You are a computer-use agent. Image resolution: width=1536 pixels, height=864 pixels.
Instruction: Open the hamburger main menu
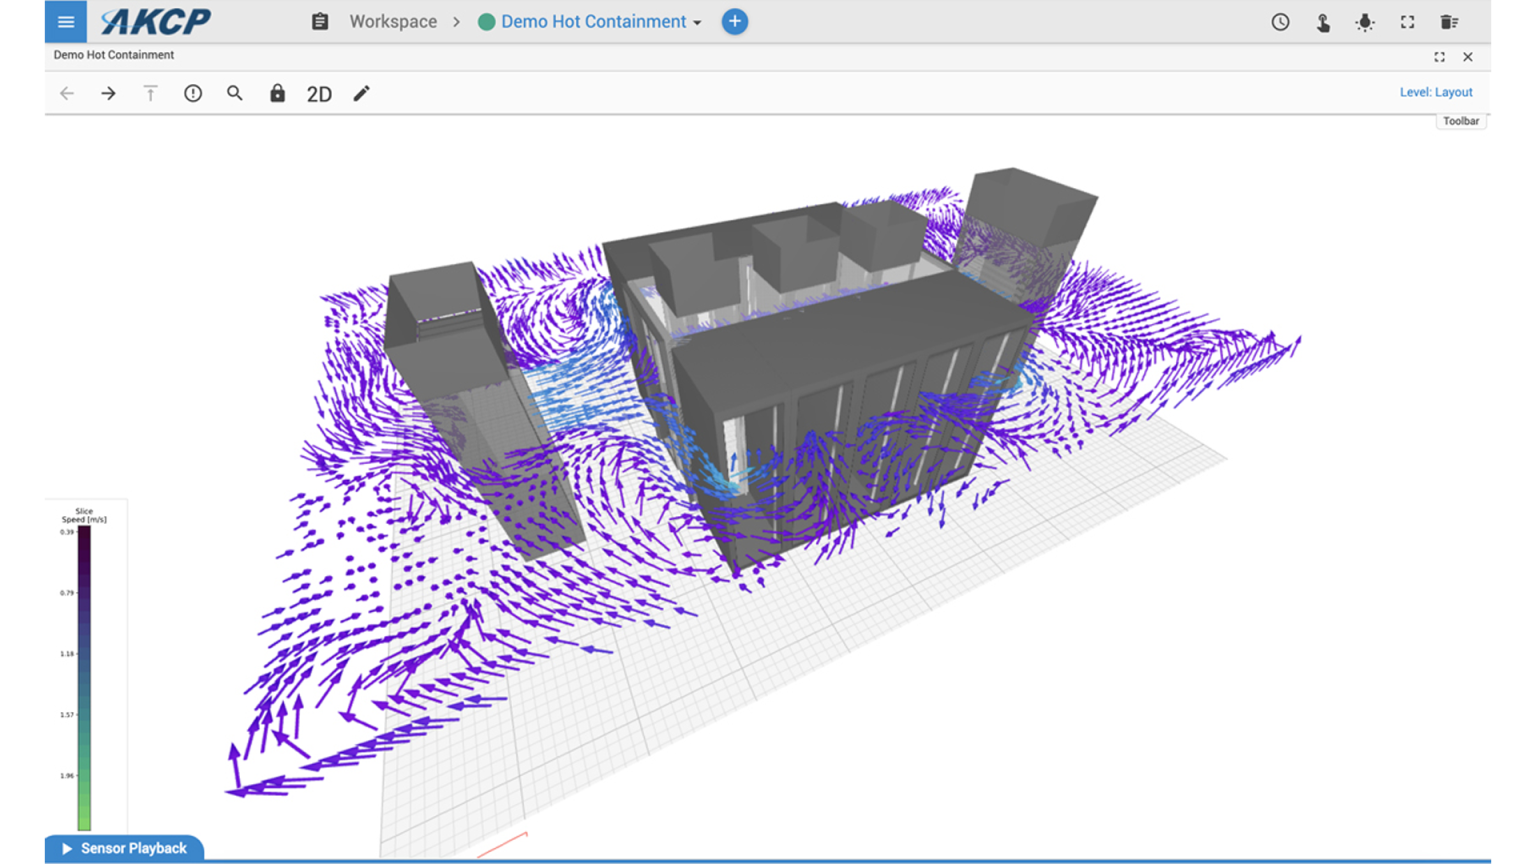[66, 22]
